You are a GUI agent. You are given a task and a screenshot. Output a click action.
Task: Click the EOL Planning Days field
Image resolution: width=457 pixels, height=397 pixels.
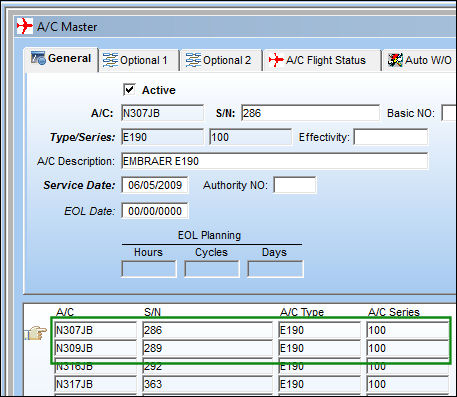pos(275,269)
